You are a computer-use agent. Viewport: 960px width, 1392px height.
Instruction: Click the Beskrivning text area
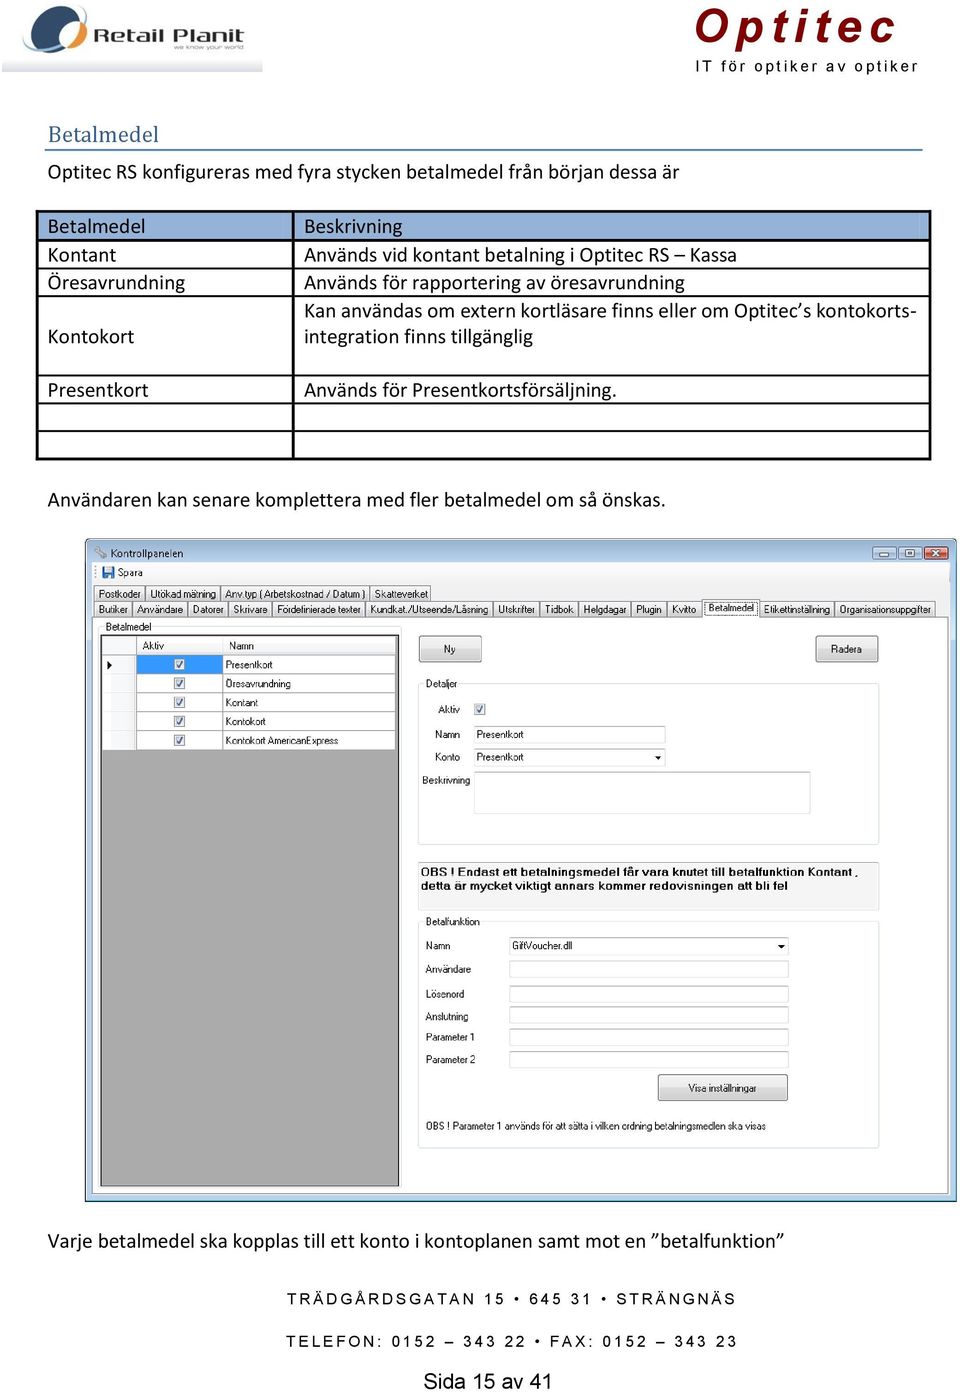point(641,794)
